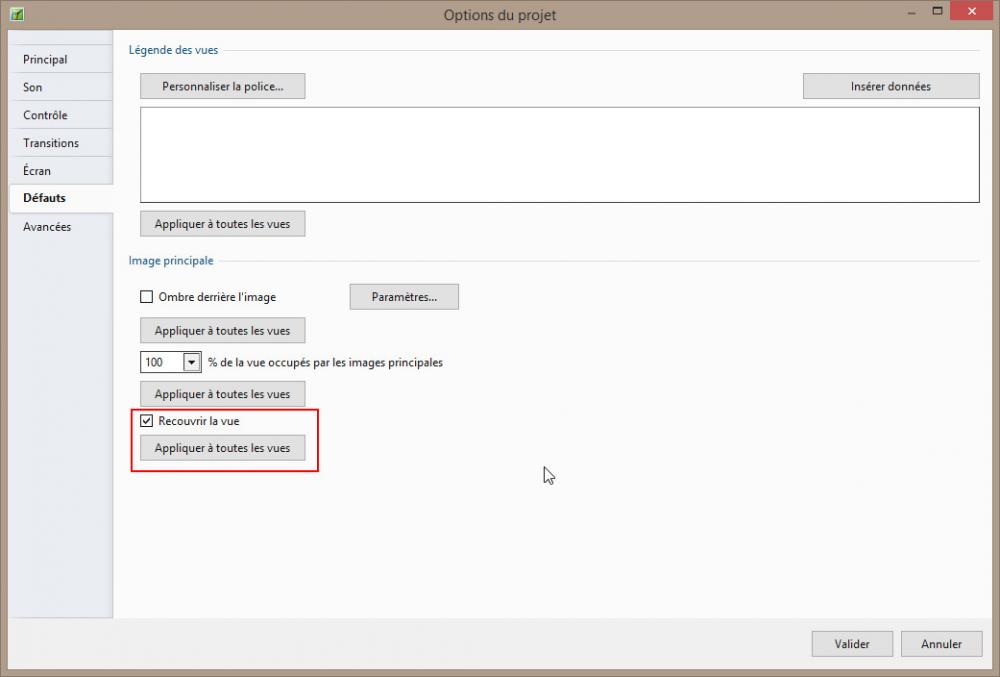Uncheck the Recouvrir la vue checkbox

click(147, 421)
